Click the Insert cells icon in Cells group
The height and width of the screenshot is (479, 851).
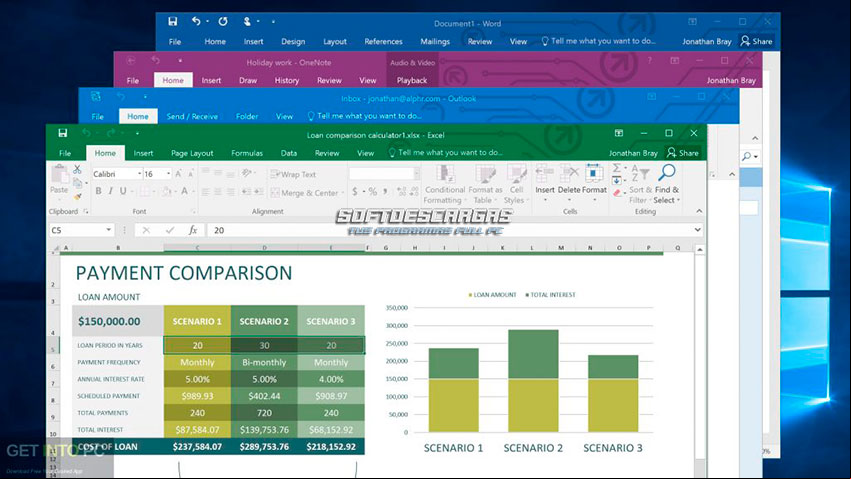click(545, 174)
